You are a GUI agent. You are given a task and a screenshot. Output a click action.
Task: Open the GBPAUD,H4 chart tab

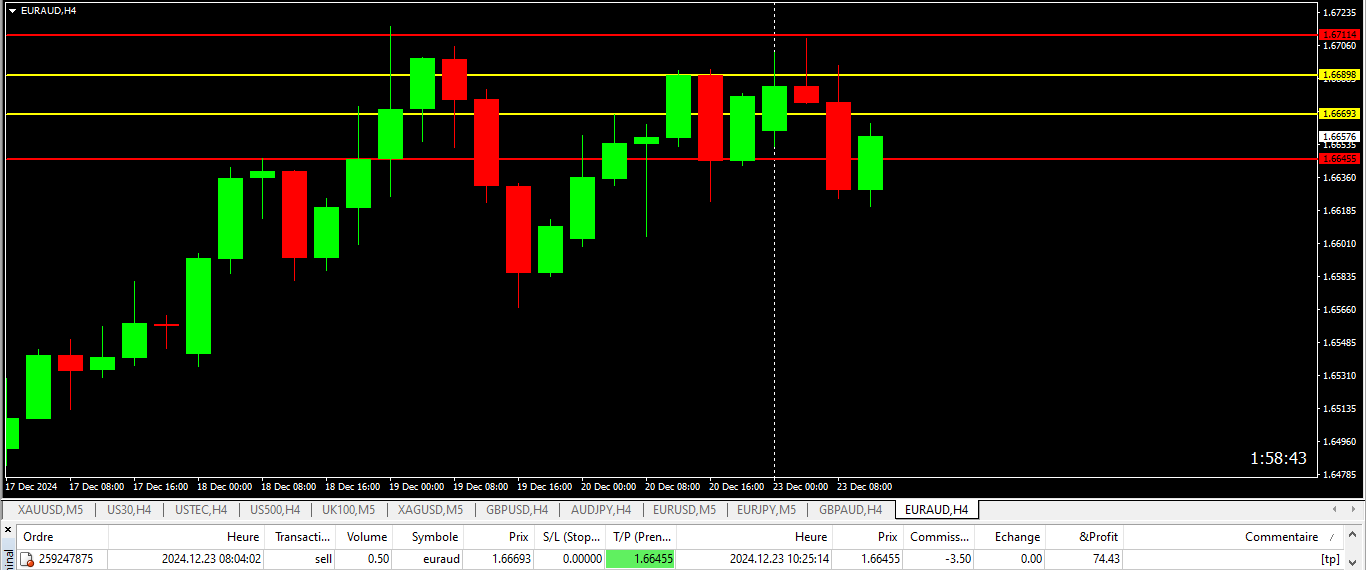850,510
